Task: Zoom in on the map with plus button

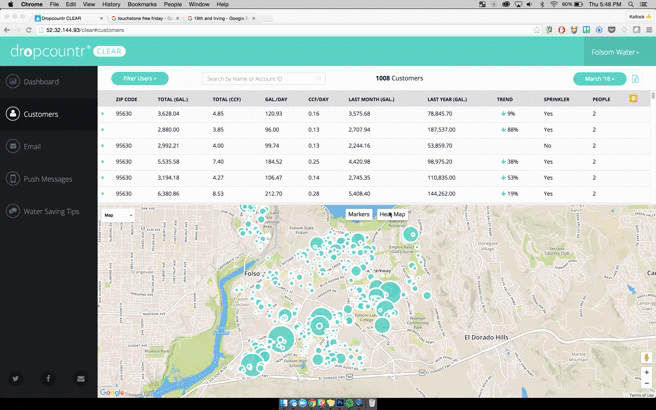Action: [x=646, y=372]
